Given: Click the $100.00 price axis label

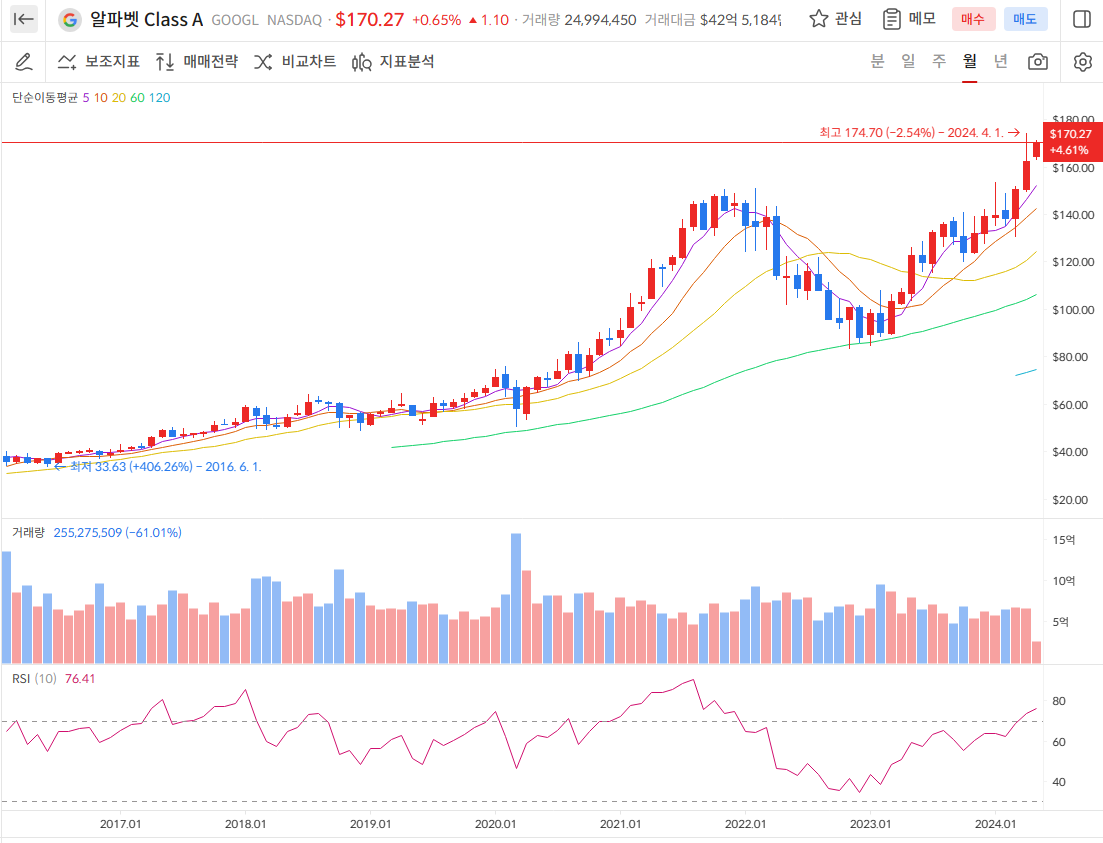Looking at the screenshot, I should pyautogui.click(x=1073, y=310).
